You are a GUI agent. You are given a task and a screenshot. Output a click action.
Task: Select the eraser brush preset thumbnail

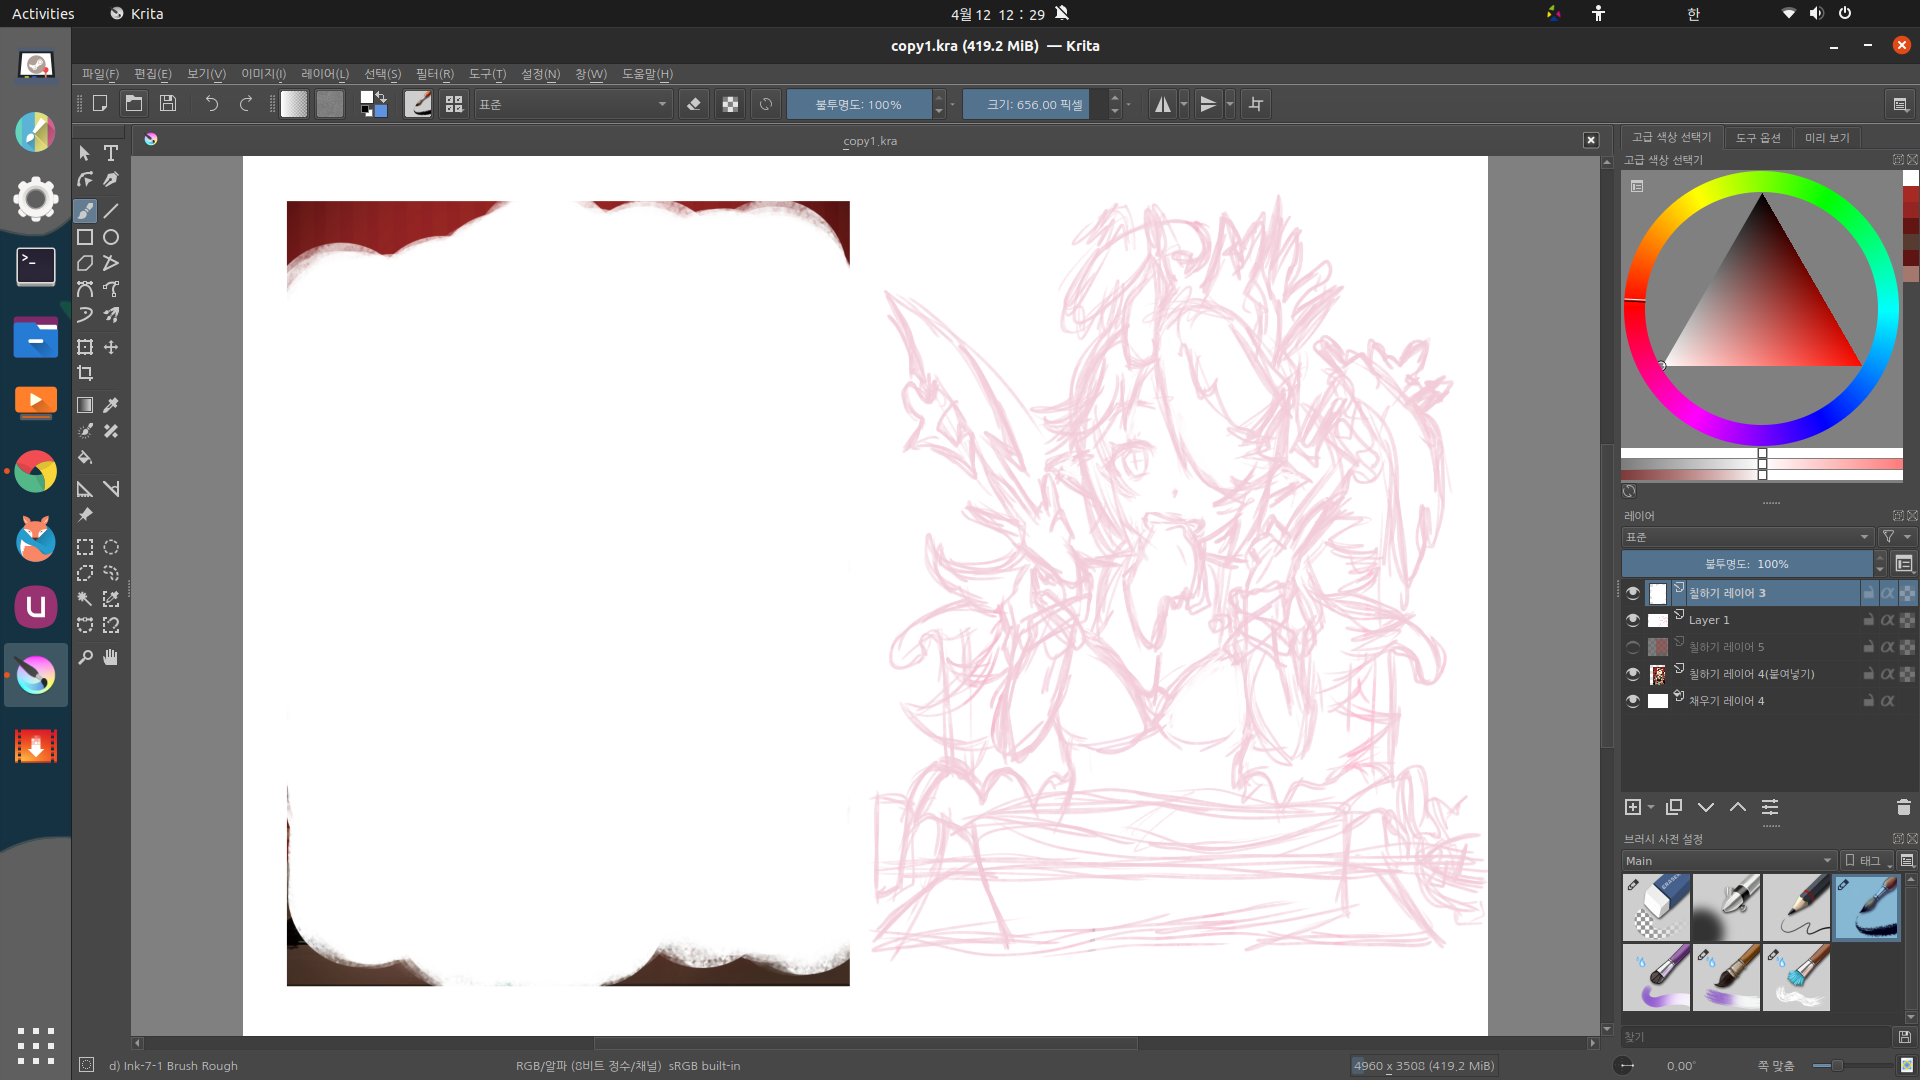click(1657, 907)
